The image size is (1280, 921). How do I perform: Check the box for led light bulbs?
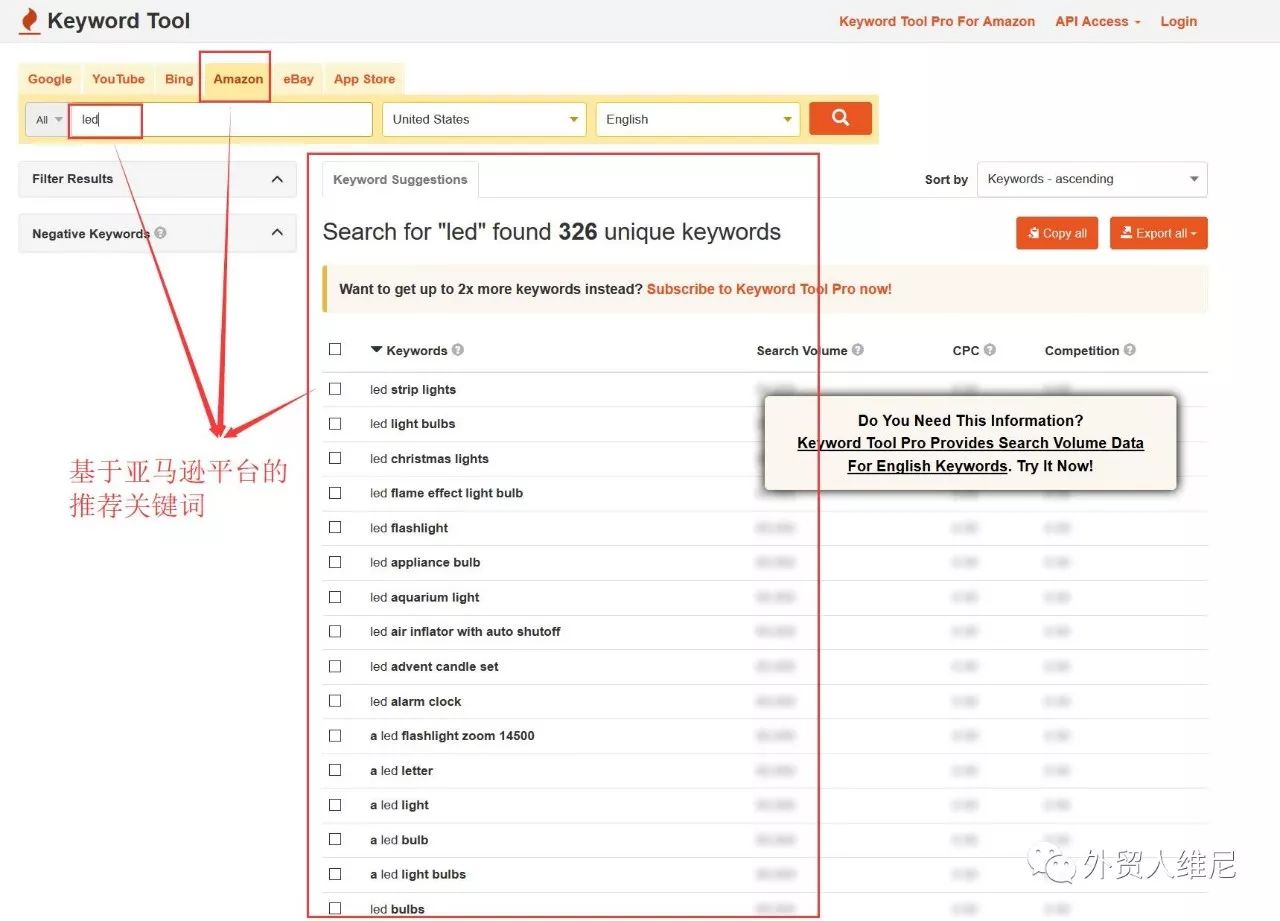[335, 423]
